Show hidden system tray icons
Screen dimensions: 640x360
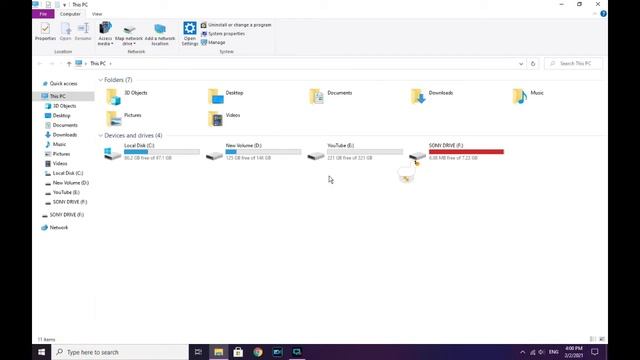[x=522, y=352]
